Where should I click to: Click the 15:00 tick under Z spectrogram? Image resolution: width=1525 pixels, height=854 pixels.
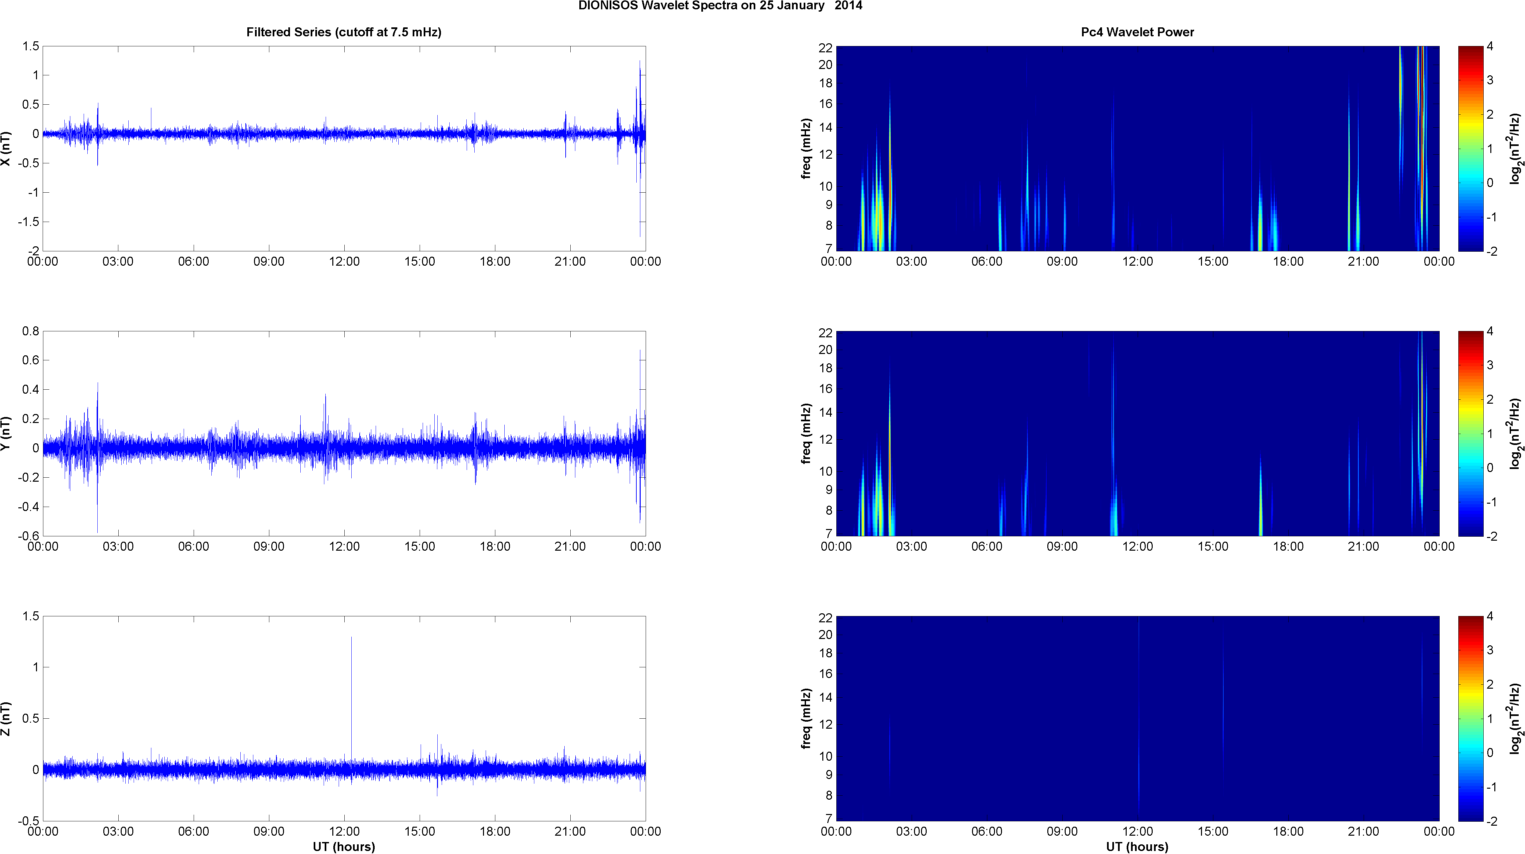(x=1213, y=832)
